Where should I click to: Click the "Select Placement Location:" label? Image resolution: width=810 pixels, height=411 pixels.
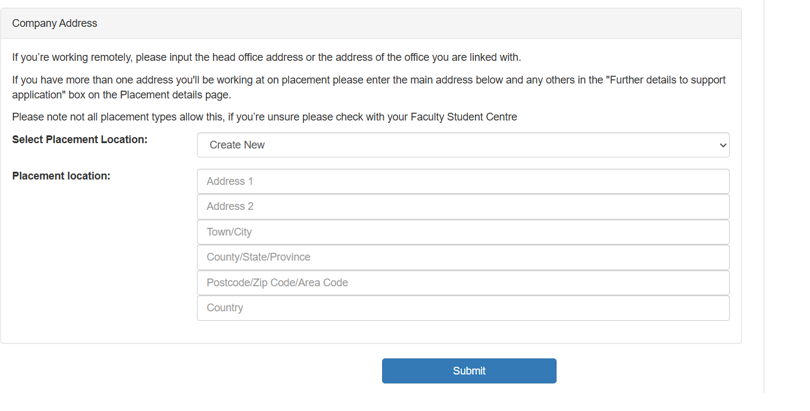click(x=80, y=139)
